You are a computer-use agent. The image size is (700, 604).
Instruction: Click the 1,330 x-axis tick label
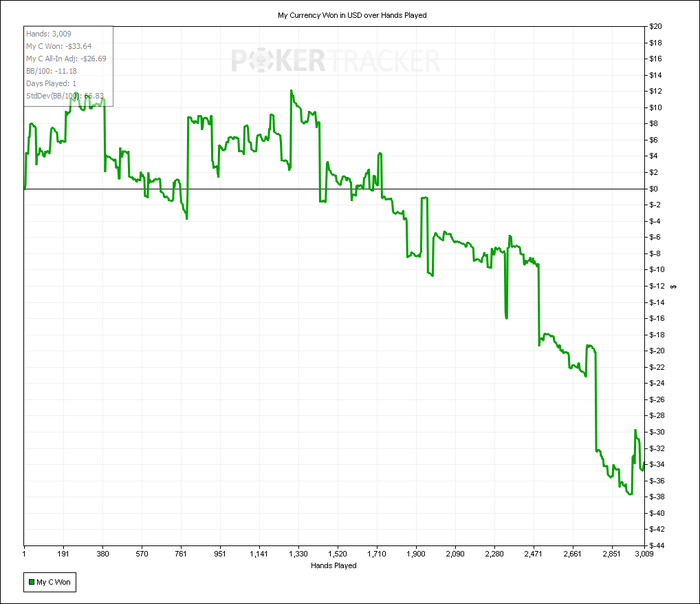pos(298,554)
